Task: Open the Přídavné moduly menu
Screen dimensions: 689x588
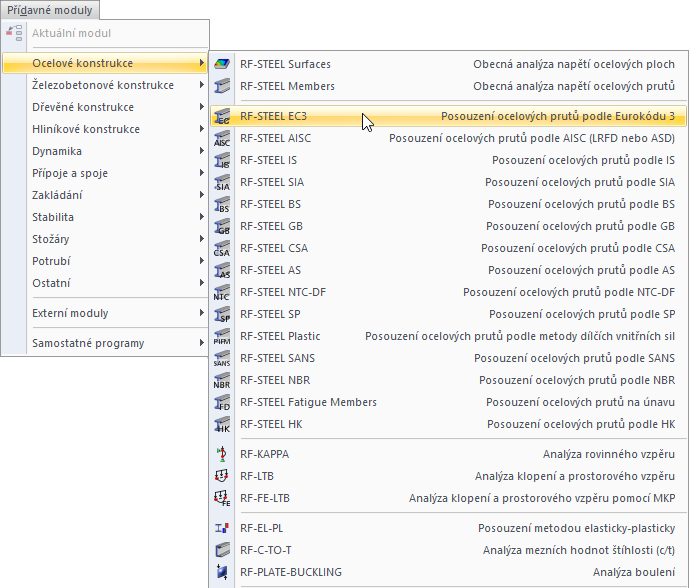Action: point(50,11)
